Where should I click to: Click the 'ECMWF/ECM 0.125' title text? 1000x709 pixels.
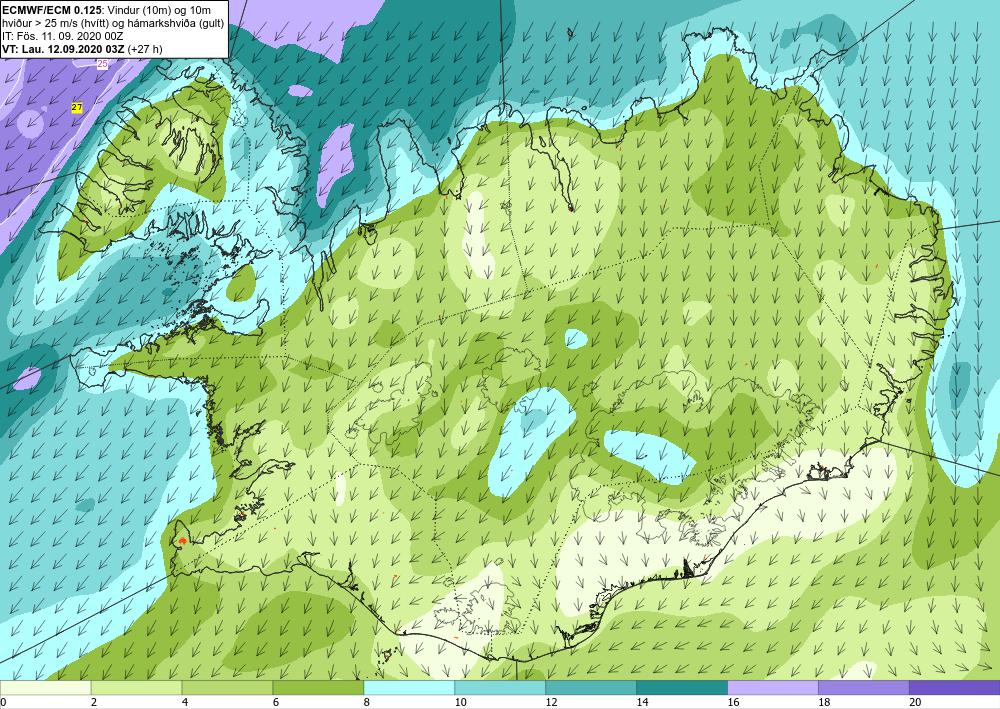[x=51, y=10]
